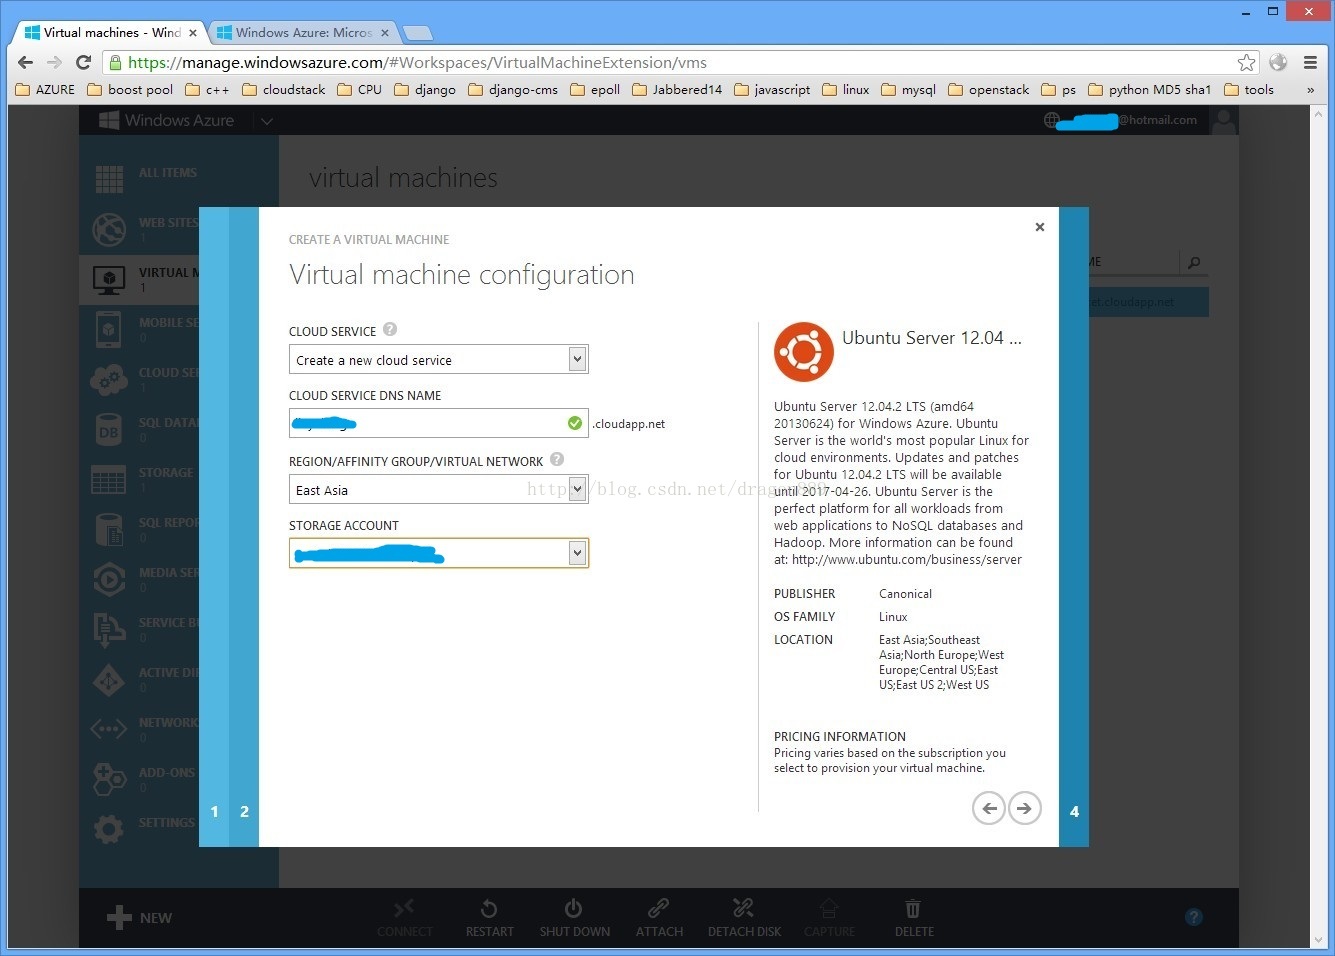Click the Ubuntu logo icon
The height and width of the screenshot is (956, 1335).
tap(804, 352)
